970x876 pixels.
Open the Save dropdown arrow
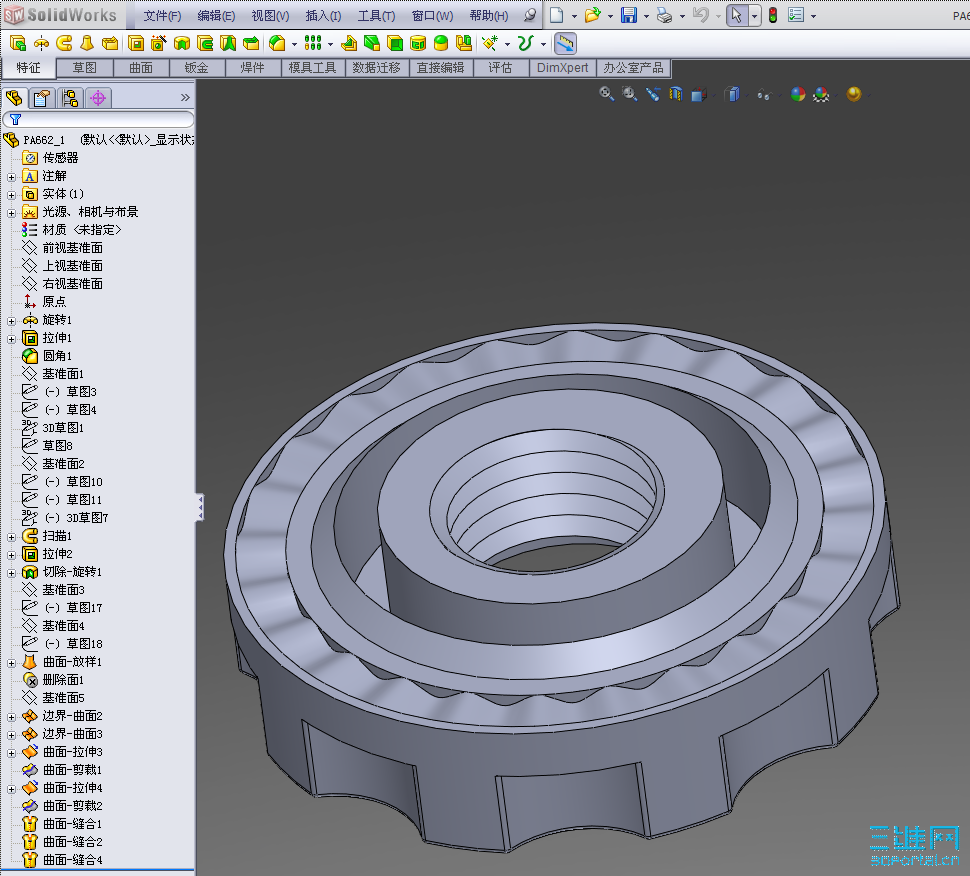pyautogui.click(x=646, y=16)
